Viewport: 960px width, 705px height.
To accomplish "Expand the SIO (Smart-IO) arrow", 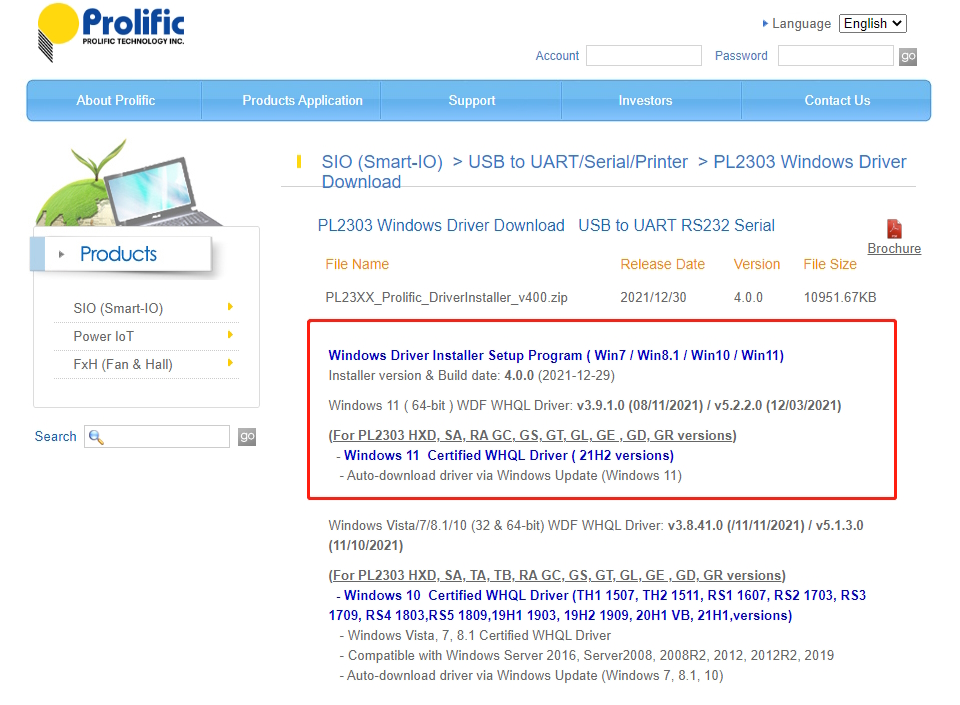I will pyautogui.click(x=230, y=307).
